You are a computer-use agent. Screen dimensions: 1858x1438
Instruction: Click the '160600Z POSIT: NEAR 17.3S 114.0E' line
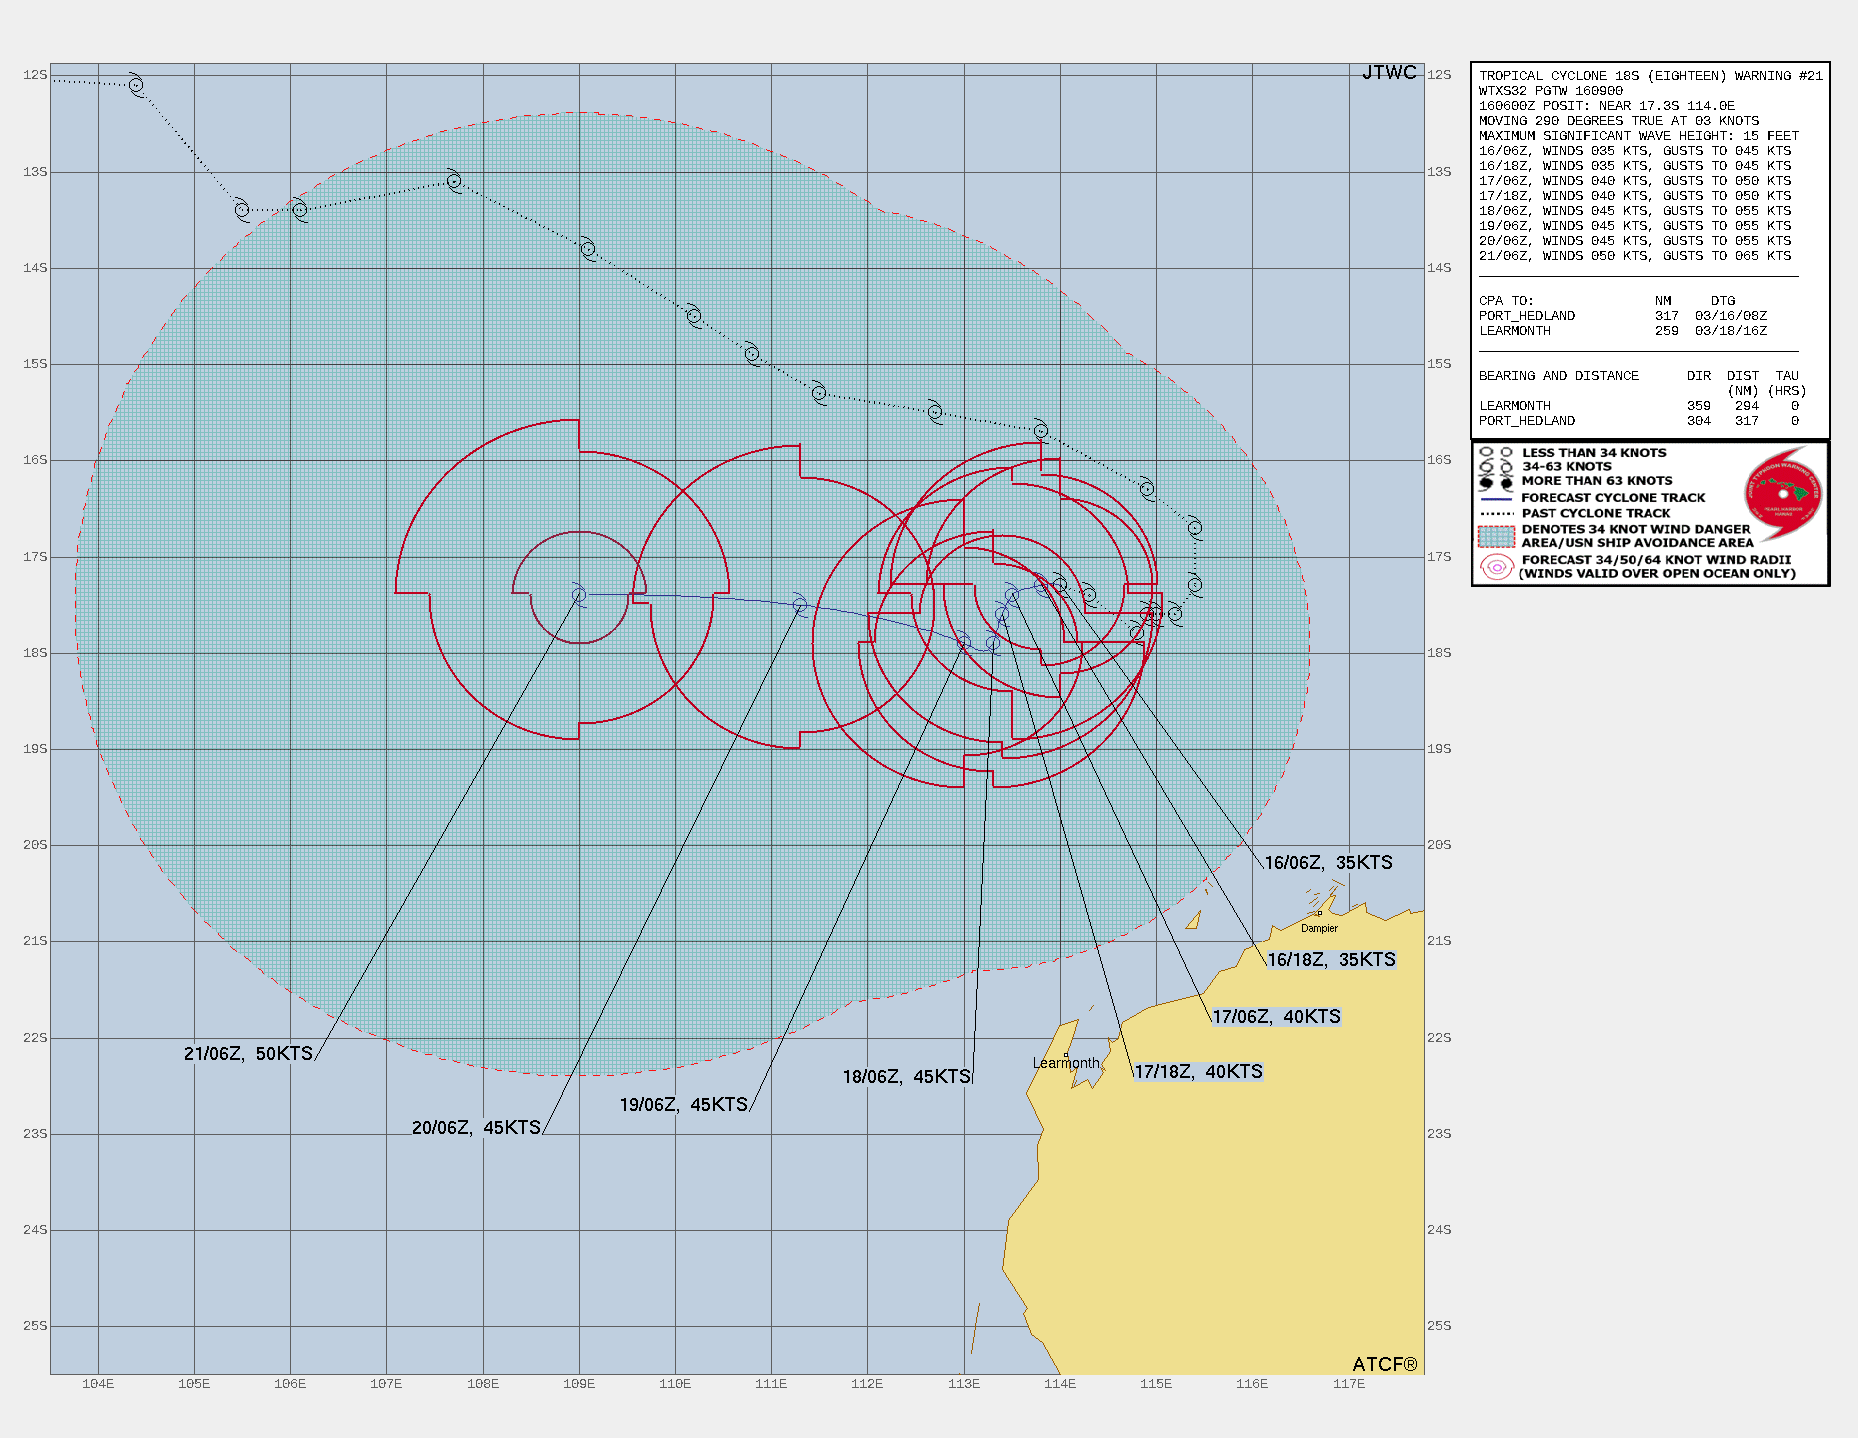[1607, 106]
